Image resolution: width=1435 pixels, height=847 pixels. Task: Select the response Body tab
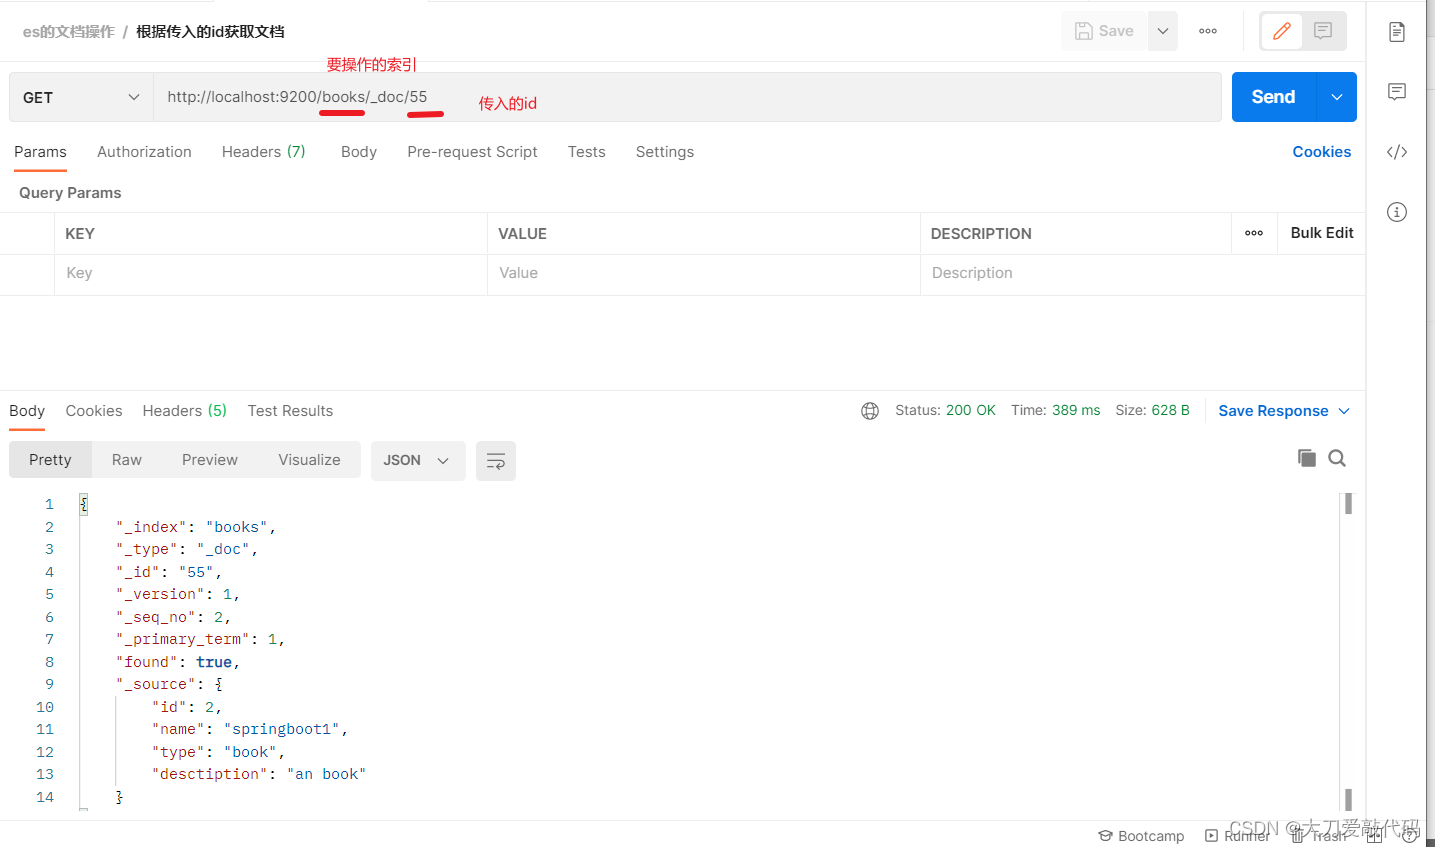[27, 411]
